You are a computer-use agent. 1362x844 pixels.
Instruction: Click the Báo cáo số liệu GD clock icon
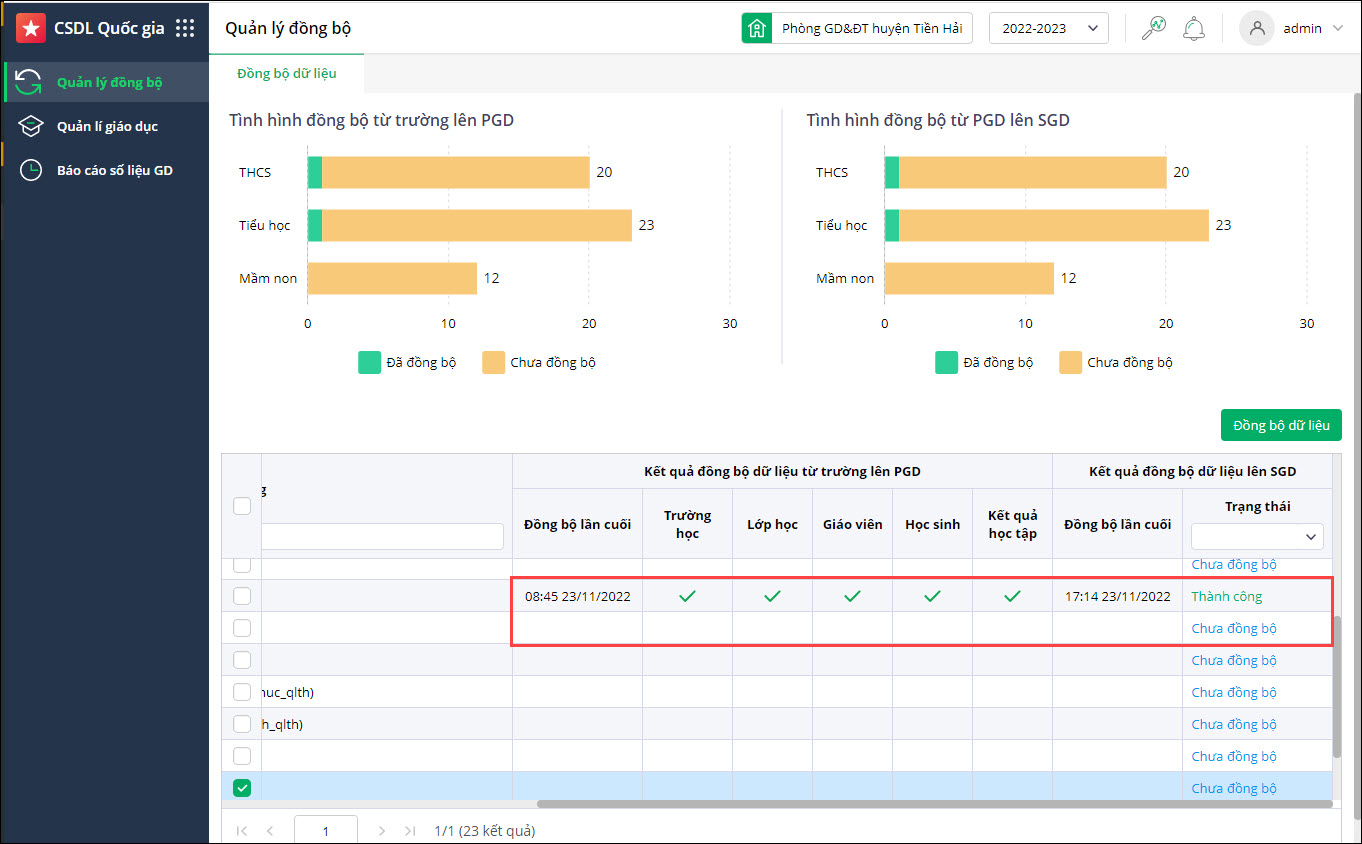[31, 170]
